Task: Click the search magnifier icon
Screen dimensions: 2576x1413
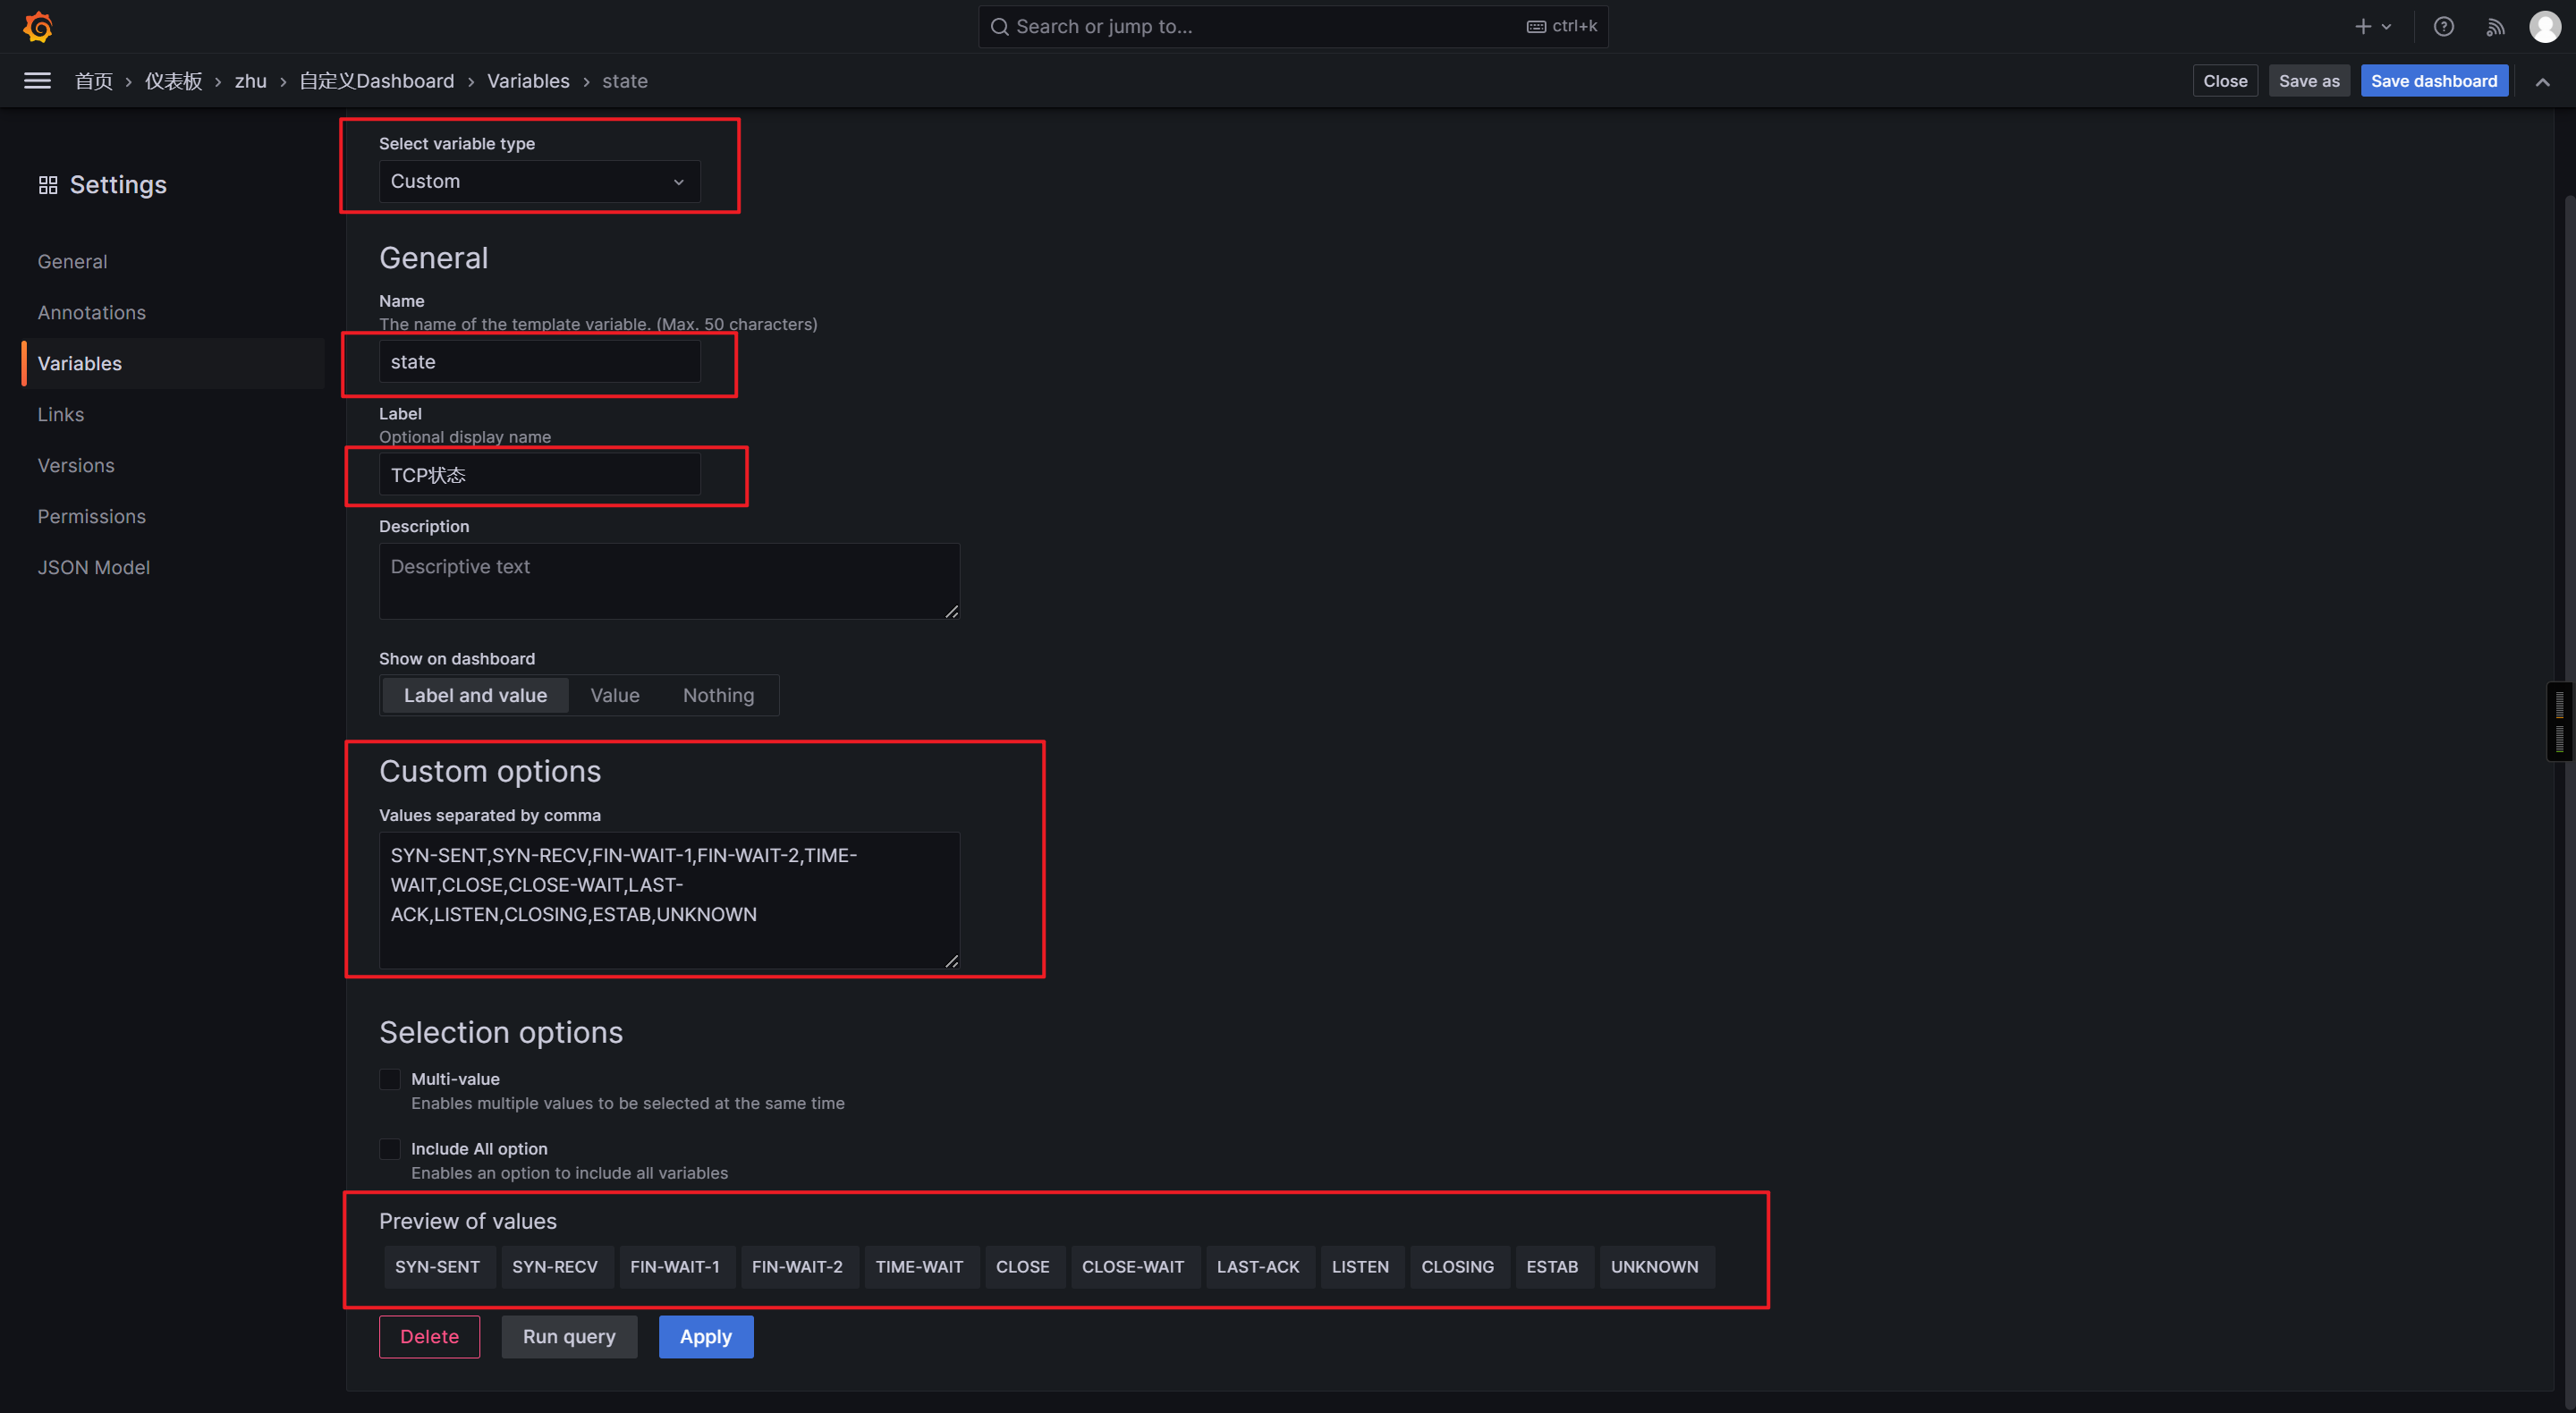Action: [999, 27]
